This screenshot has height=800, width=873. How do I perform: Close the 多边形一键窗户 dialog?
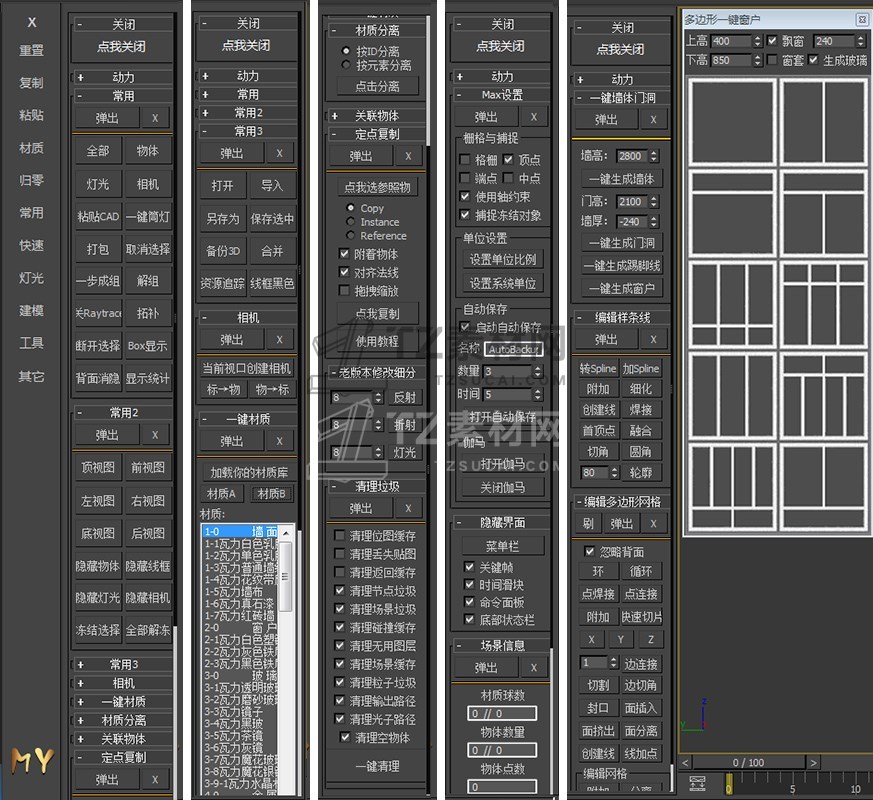861,19
